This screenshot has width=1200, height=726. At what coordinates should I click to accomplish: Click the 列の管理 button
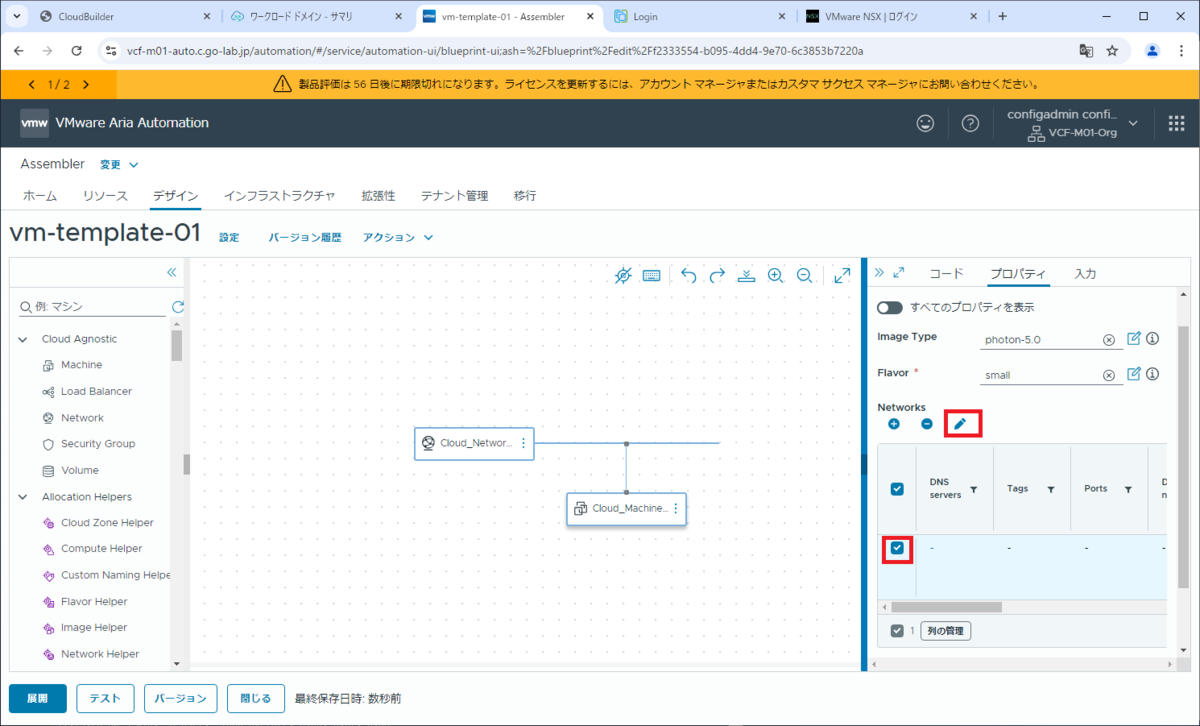[945, 631]
